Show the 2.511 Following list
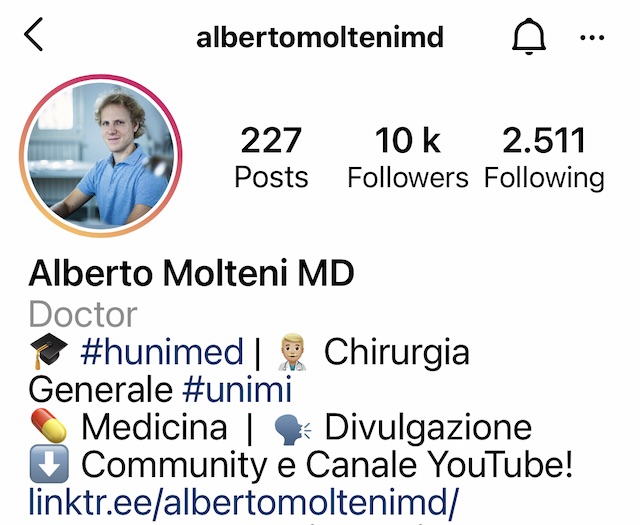640x525 pixels. click(x=544, y=157)
